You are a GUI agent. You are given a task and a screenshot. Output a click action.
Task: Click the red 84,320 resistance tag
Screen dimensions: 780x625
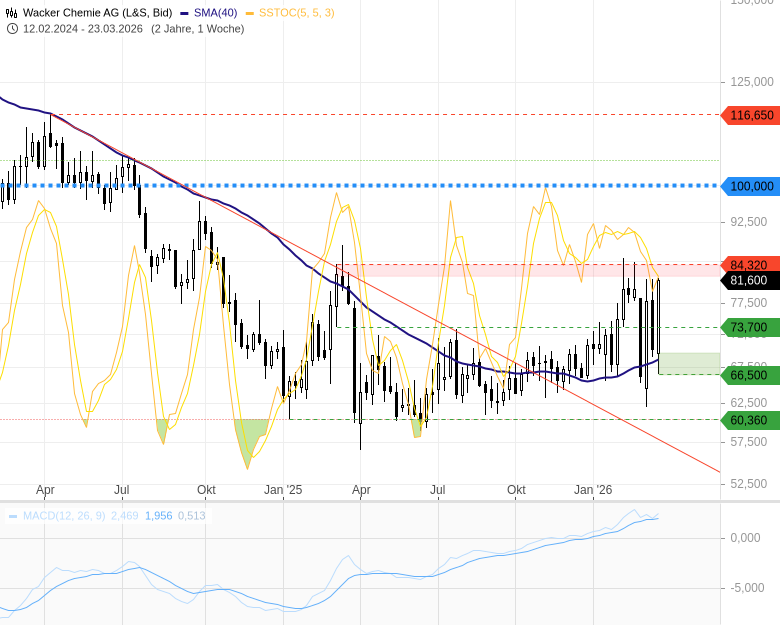(x=748, y=265)
